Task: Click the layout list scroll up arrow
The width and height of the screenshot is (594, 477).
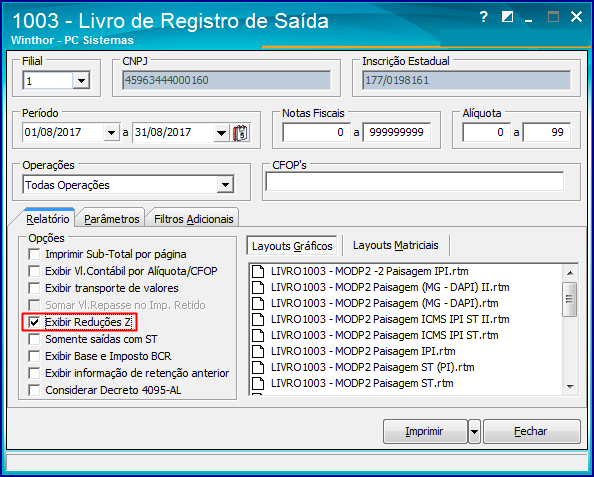Action: [570, 273]
